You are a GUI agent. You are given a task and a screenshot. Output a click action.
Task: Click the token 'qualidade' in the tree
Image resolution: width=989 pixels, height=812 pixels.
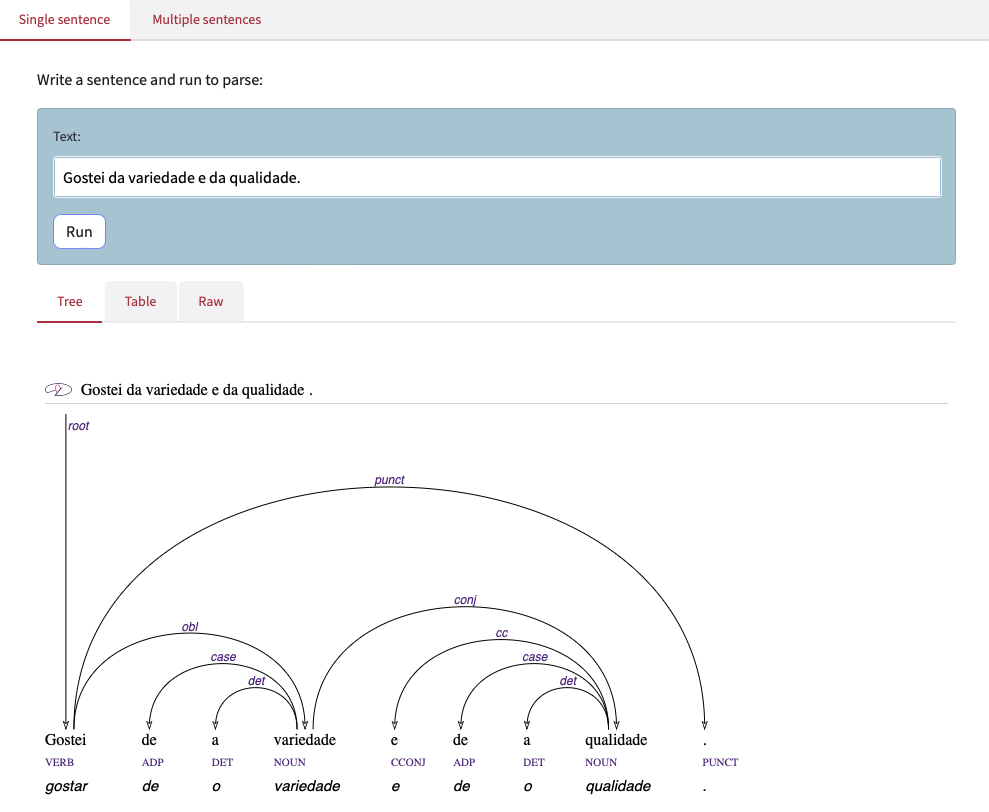(616, 740)
